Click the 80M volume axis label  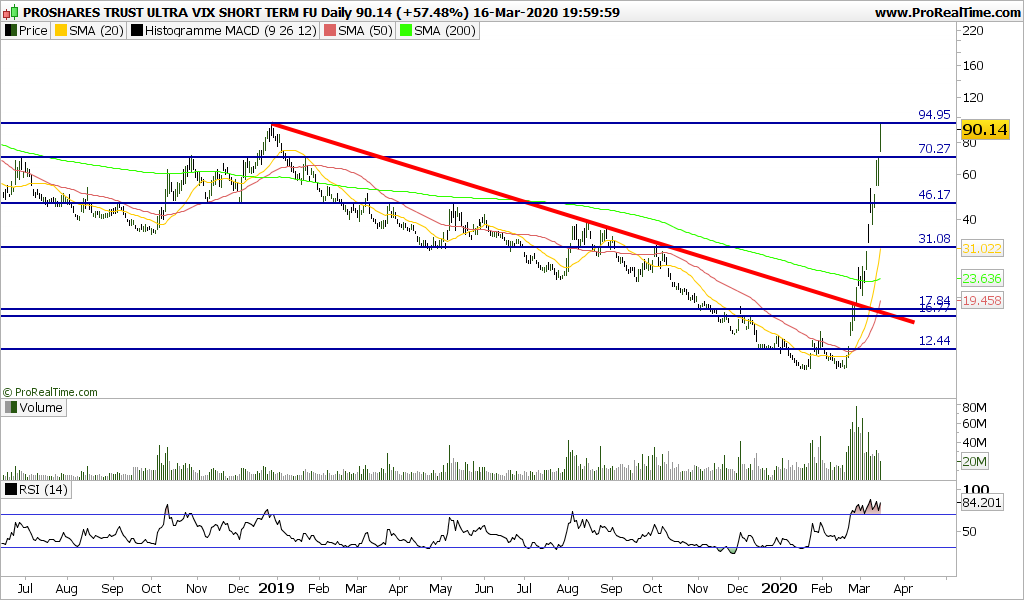[974, 408]
